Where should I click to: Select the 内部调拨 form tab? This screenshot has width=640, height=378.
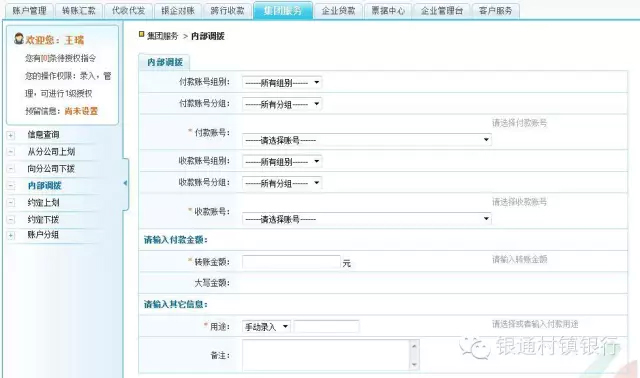click(x=164, y=62)
